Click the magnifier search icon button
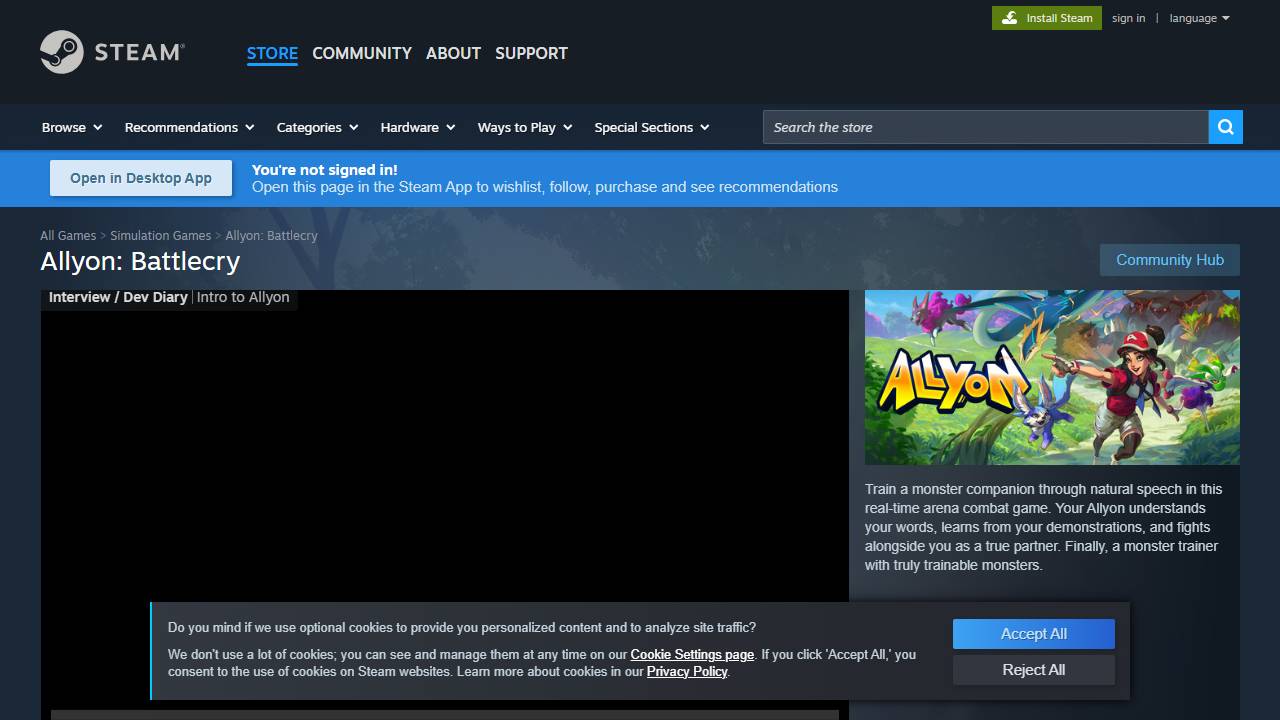 point(1225,127)
